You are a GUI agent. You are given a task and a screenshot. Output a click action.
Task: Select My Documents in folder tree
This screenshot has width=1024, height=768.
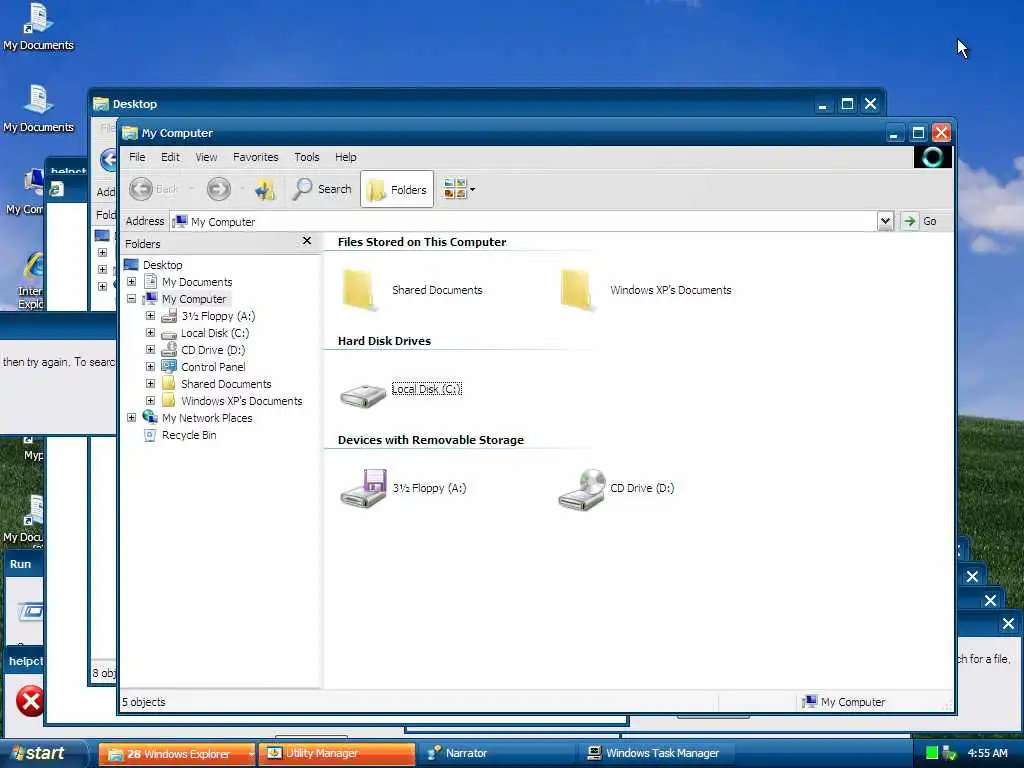[x=197, y=282]
